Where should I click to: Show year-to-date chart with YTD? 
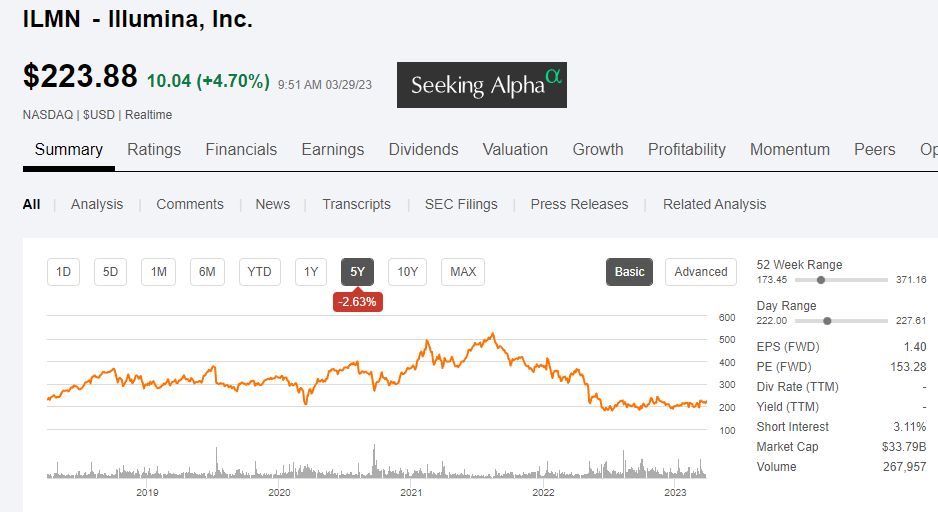click(259, 271)
